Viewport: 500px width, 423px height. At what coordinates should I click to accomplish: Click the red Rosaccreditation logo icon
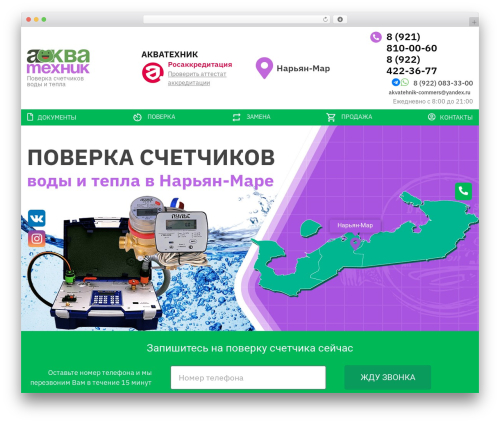tap(153, 72)
